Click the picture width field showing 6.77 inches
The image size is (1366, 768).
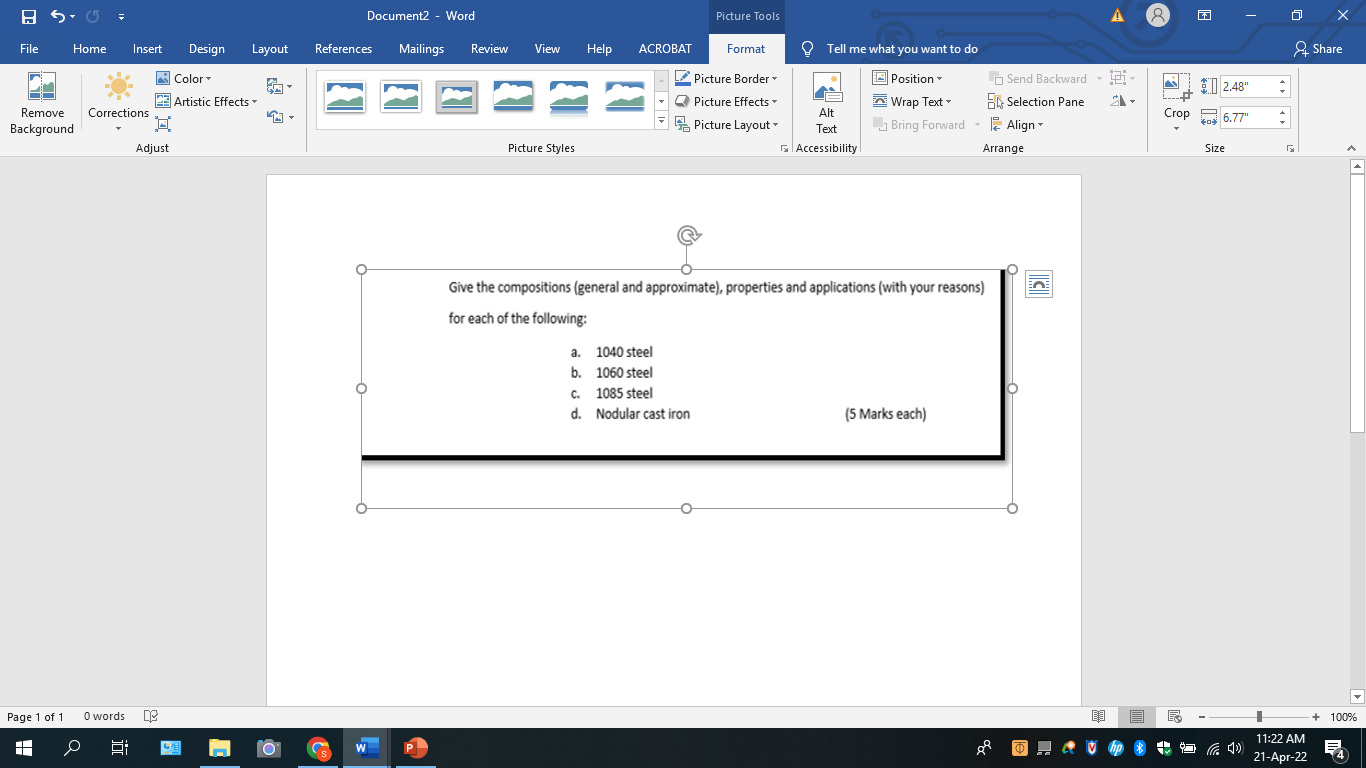click(x=1247, y=117)
